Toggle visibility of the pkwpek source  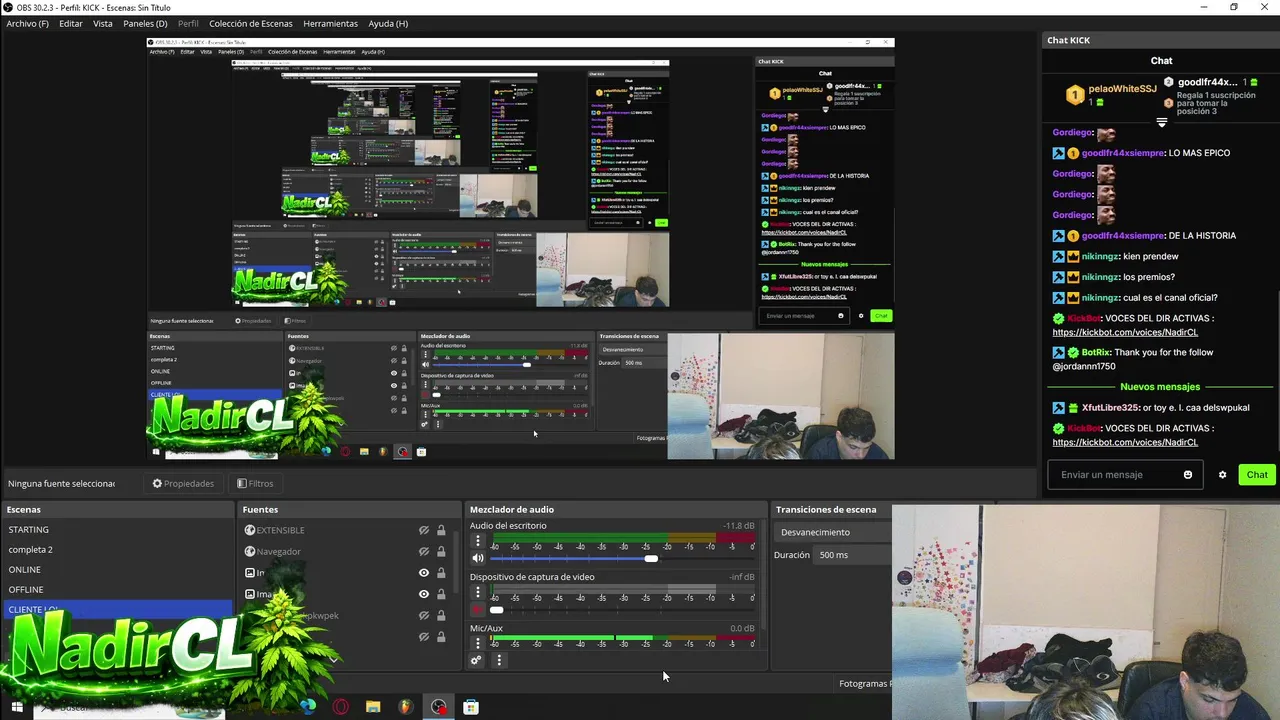(x=424, y=615)
